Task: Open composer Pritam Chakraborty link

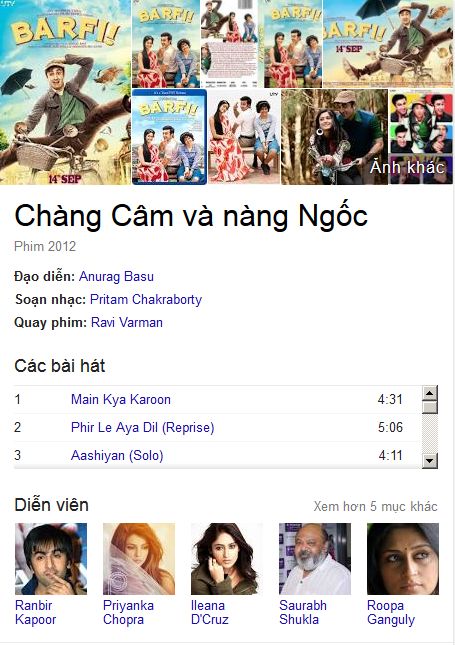Action: 146,299
